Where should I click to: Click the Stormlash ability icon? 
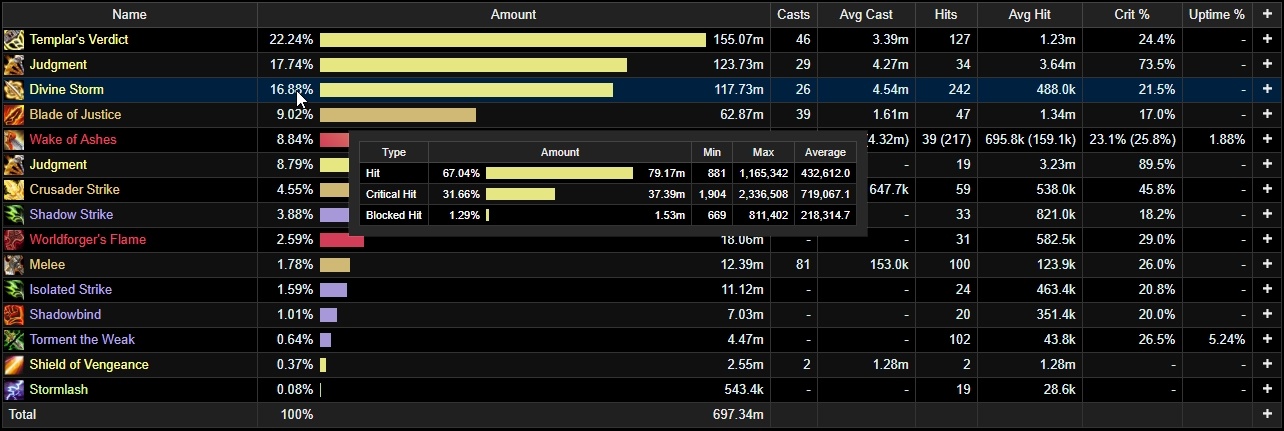[14, 390]
